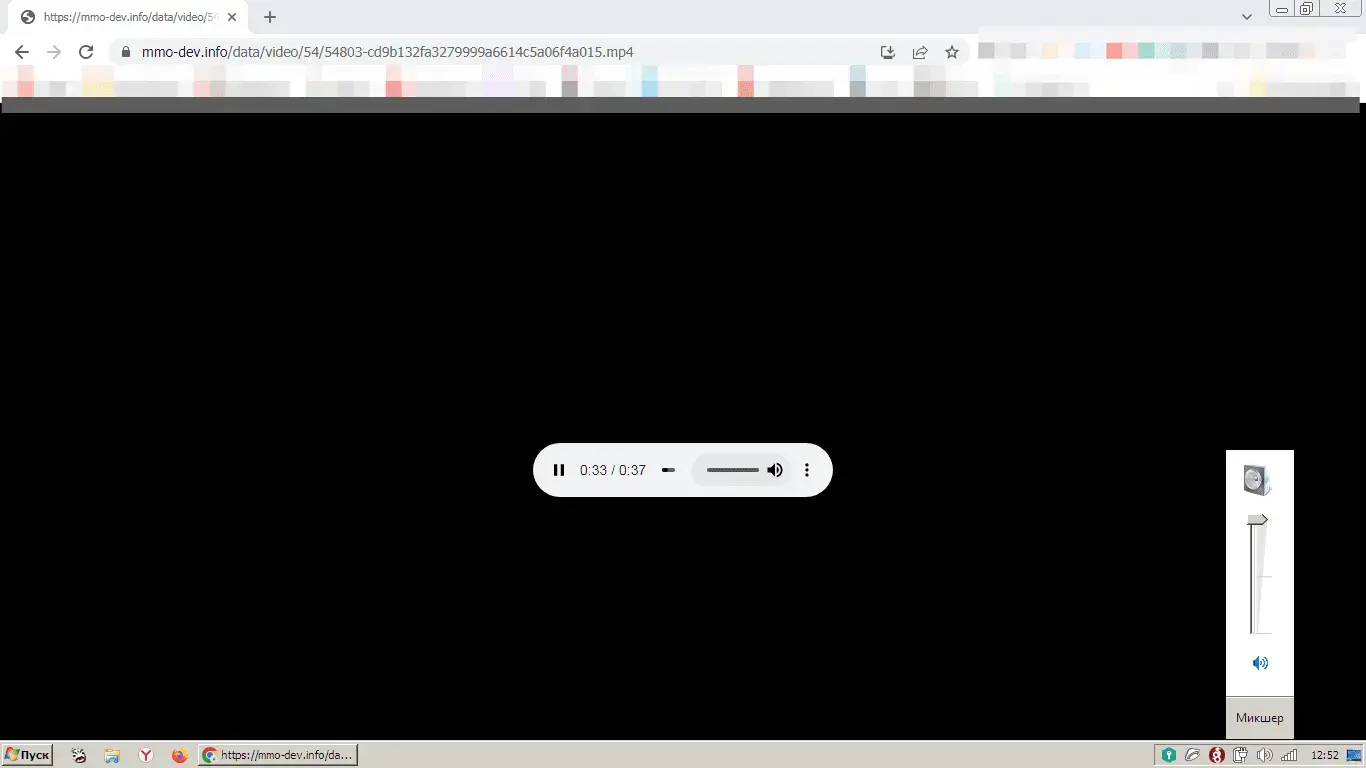Close the browser window

[x=1342, y=9]
